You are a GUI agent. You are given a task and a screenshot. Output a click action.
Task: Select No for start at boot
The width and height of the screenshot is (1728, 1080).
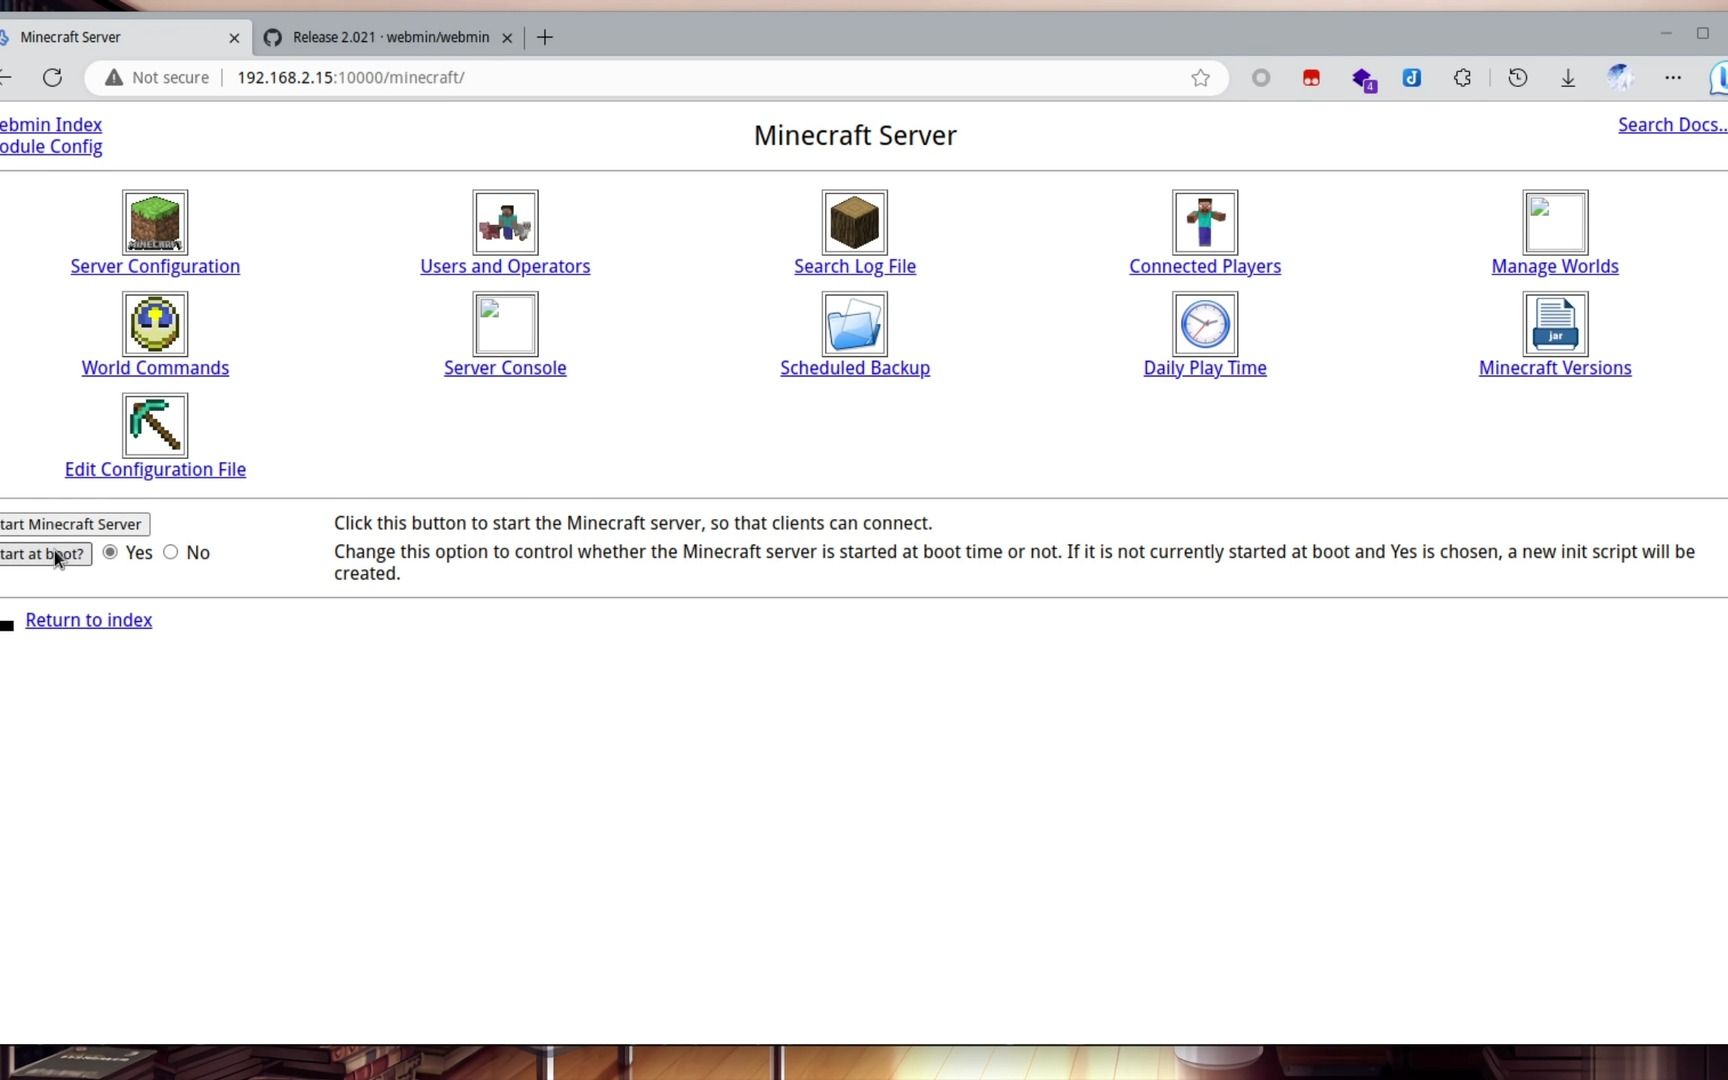click(170, 552)
